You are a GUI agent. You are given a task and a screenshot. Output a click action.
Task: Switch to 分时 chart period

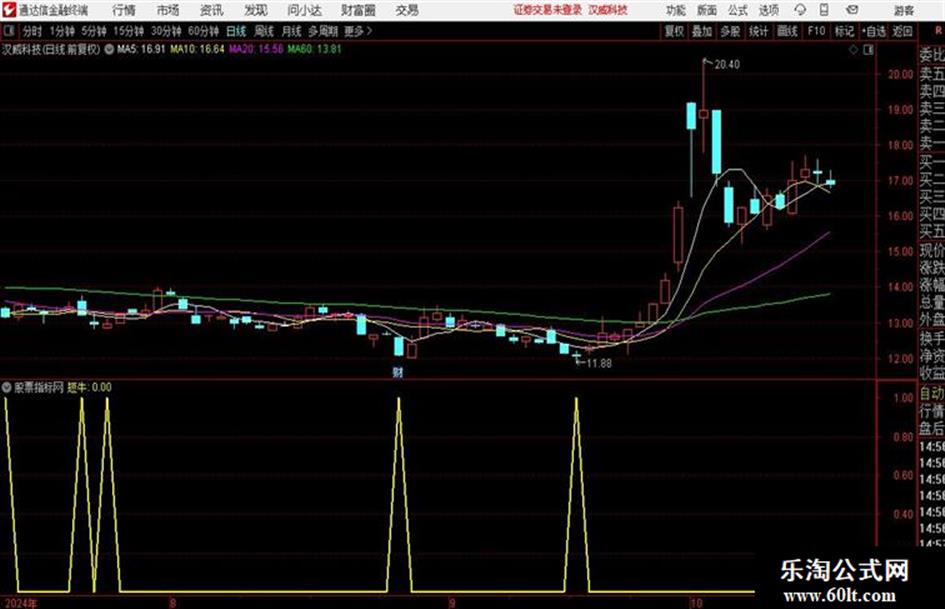33,31
